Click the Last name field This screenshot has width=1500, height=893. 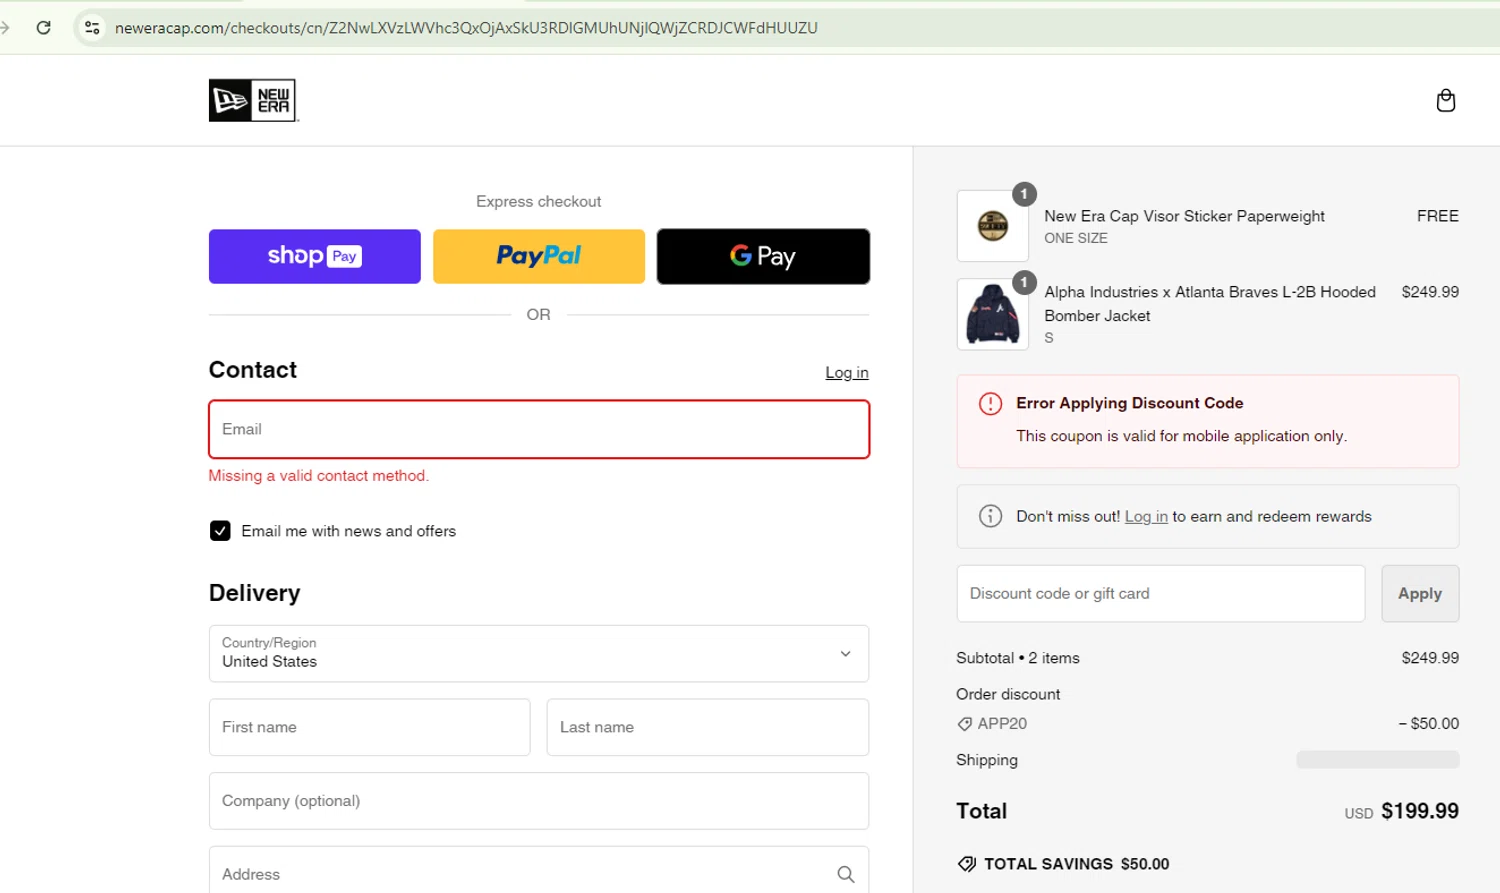[x=707, y=727]
